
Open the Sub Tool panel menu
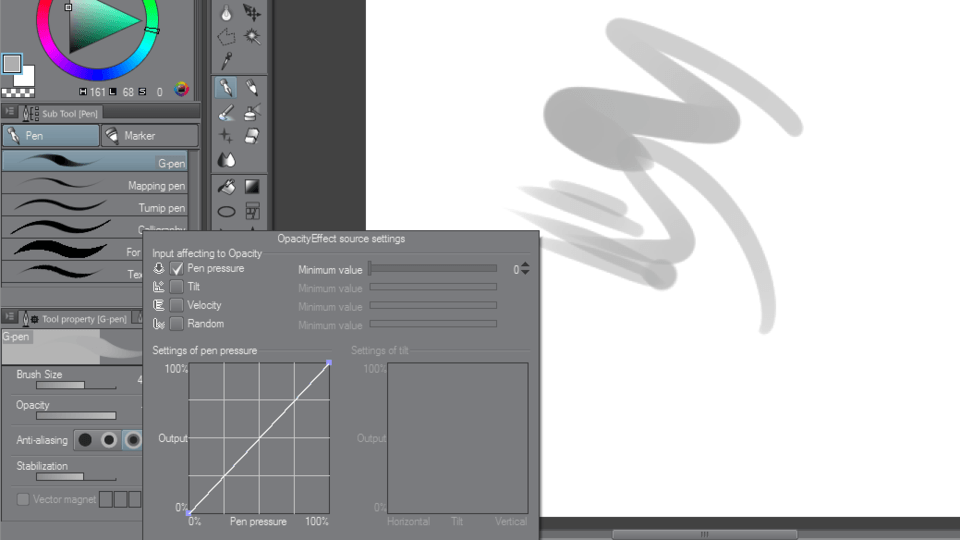10,113
